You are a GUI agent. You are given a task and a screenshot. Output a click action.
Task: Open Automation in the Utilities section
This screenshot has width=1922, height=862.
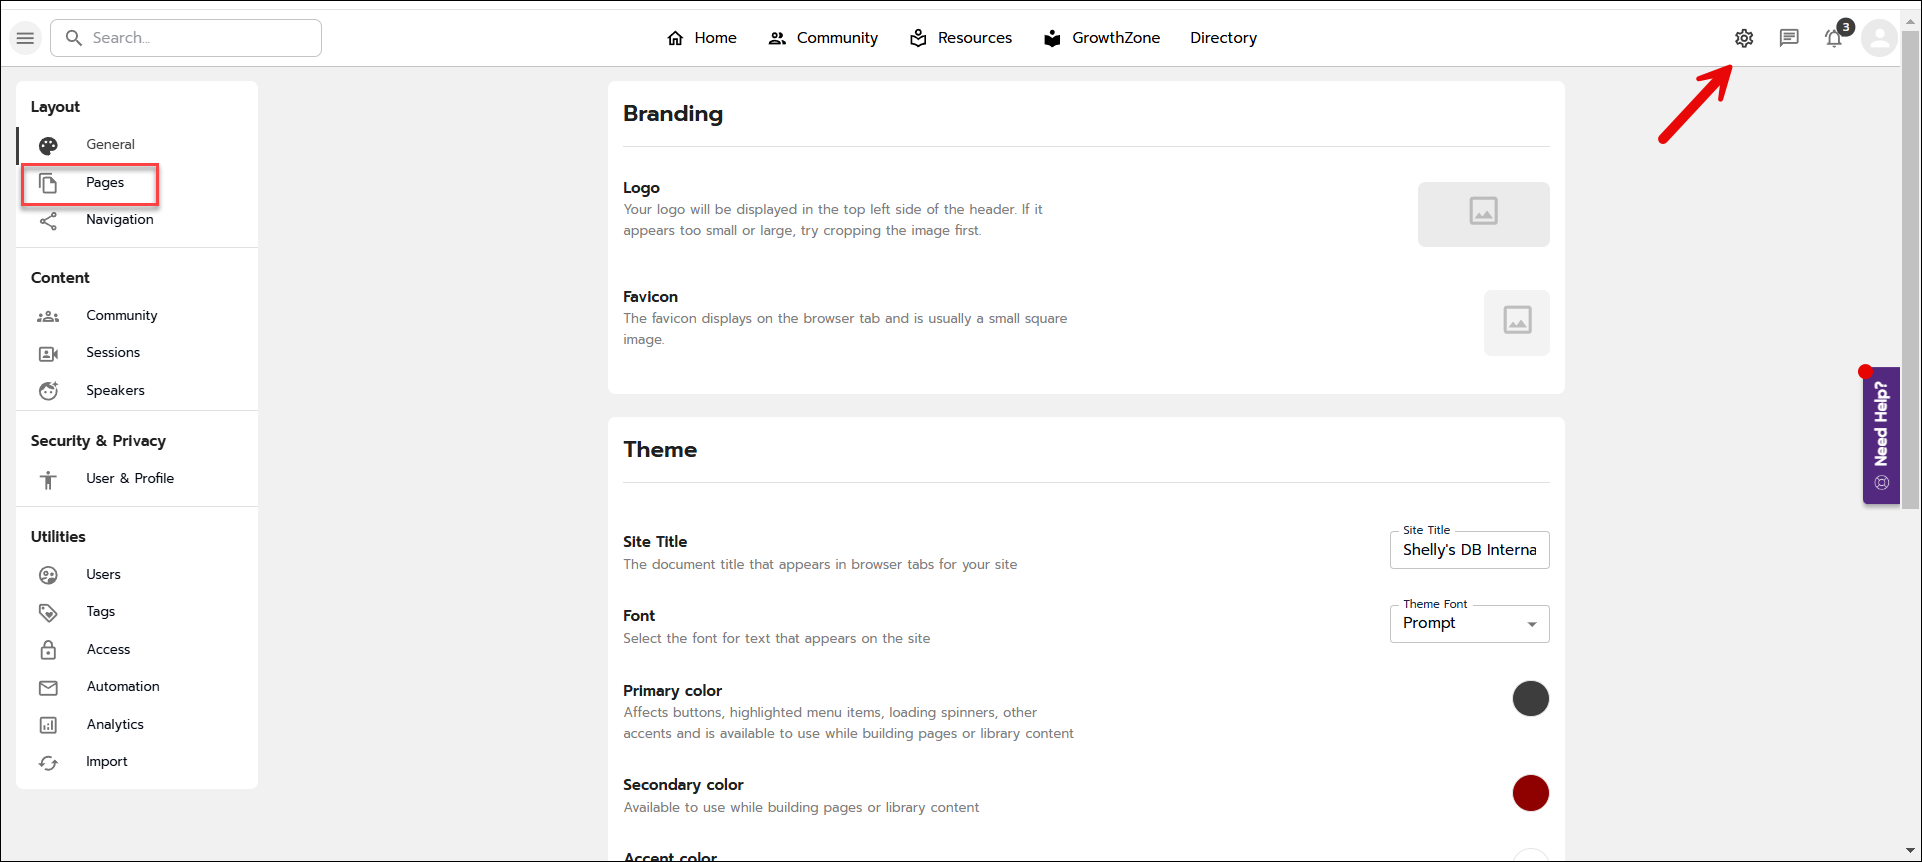(123, 687)
